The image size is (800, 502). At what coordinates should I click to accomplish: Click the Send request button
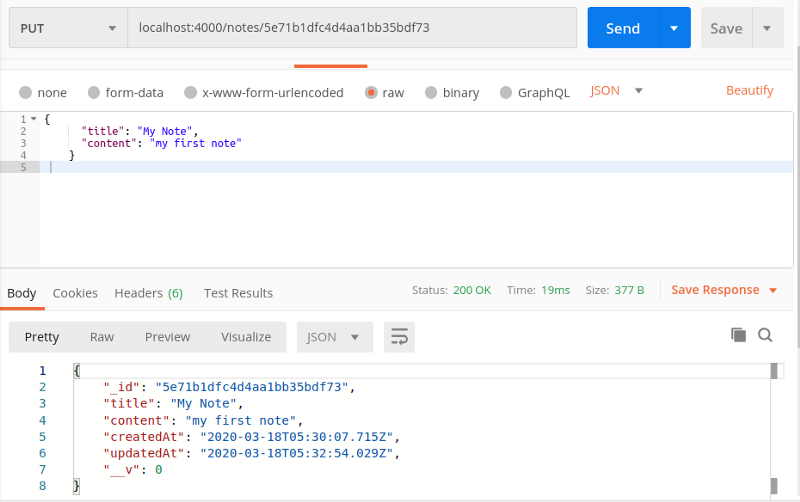coord(622,28)
